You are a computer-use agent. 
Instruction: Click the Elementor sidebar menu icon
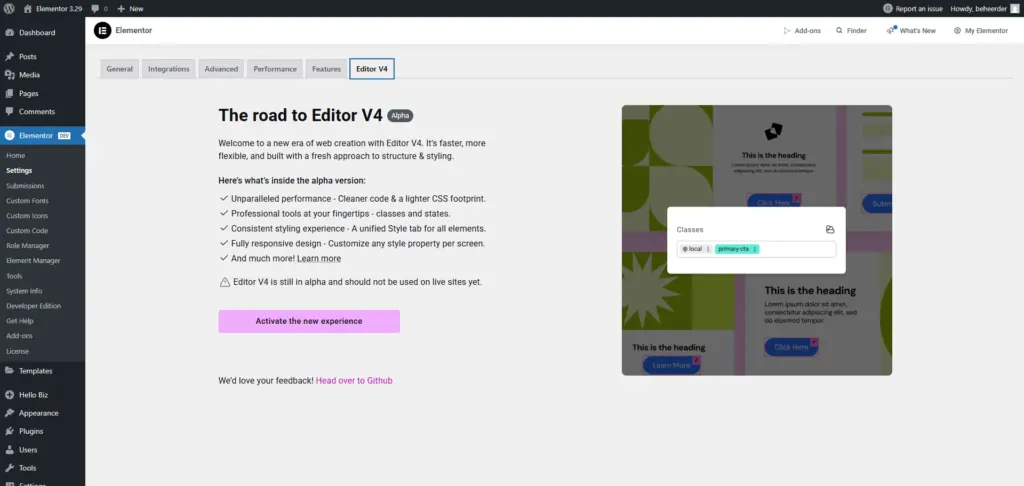9,135
